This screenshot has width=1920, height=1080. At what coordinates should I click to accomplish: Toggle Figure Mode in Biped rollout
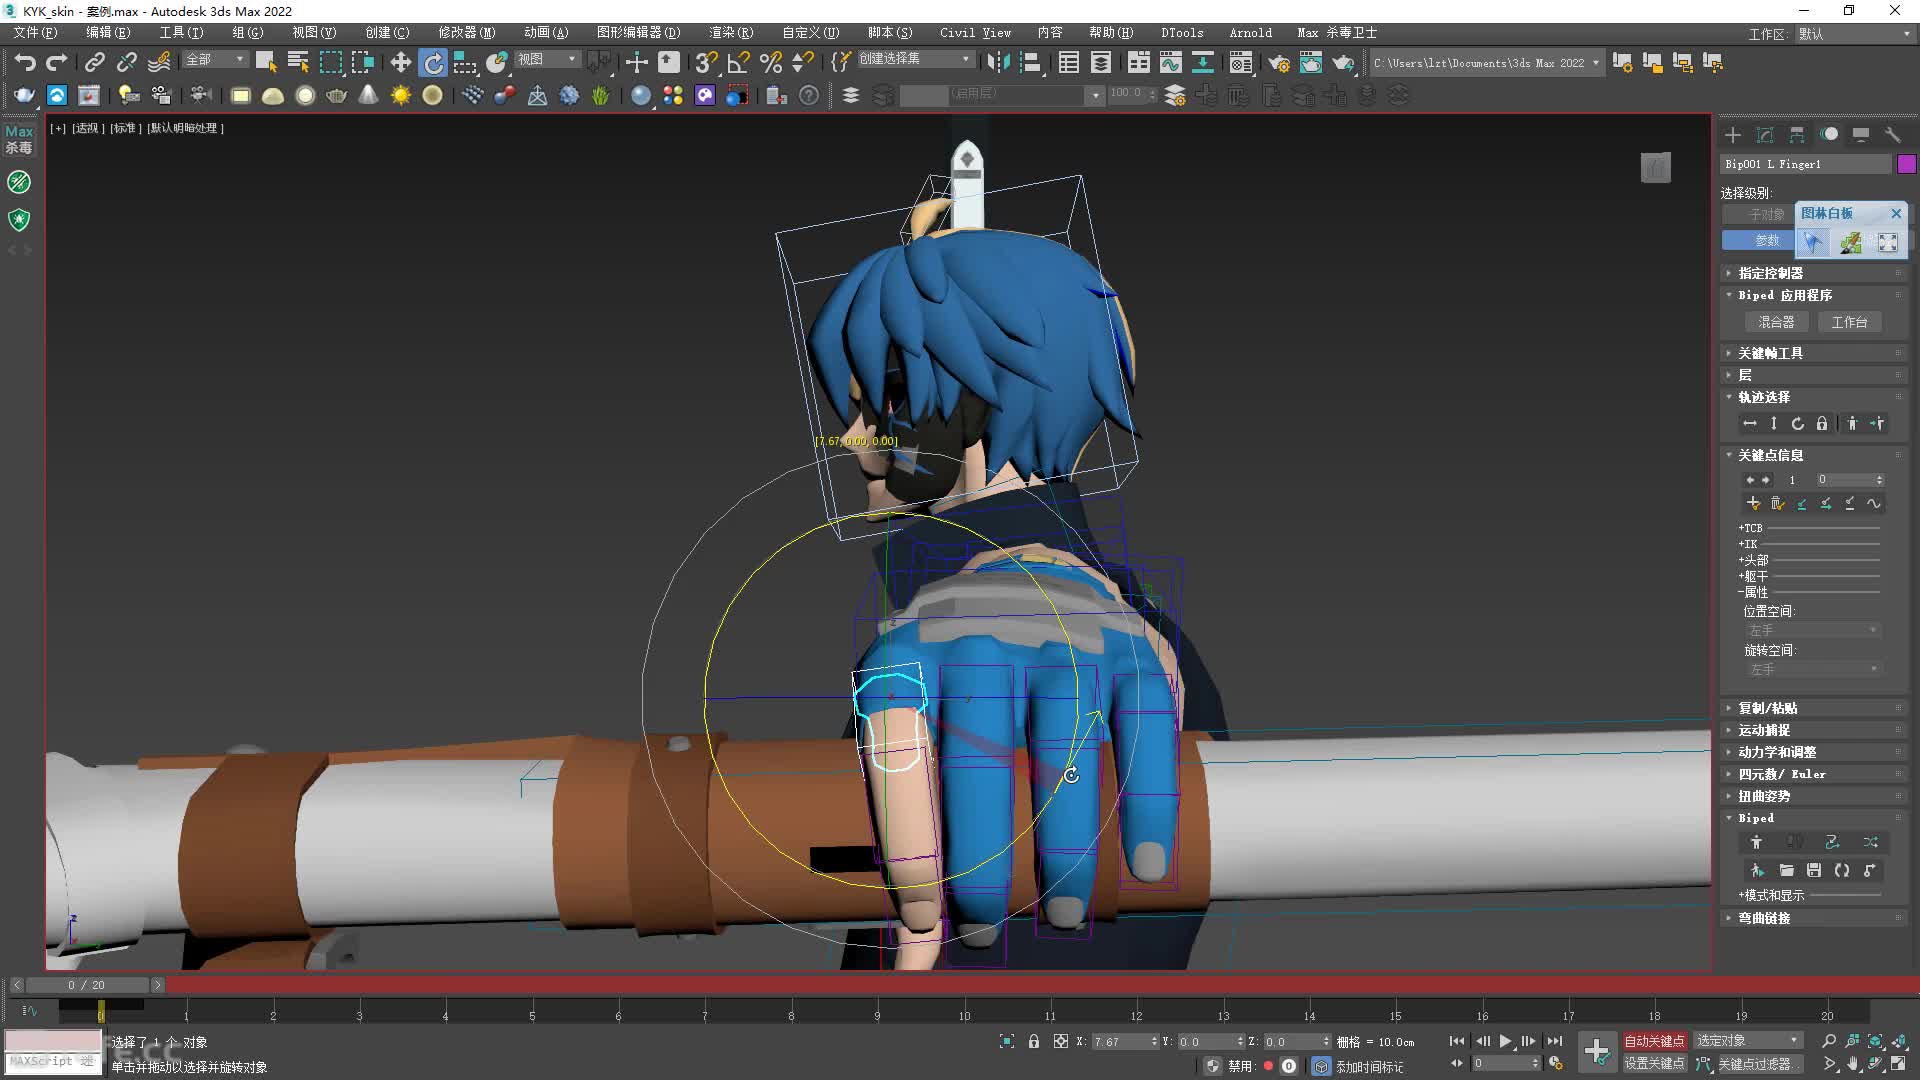[1756, 843]
